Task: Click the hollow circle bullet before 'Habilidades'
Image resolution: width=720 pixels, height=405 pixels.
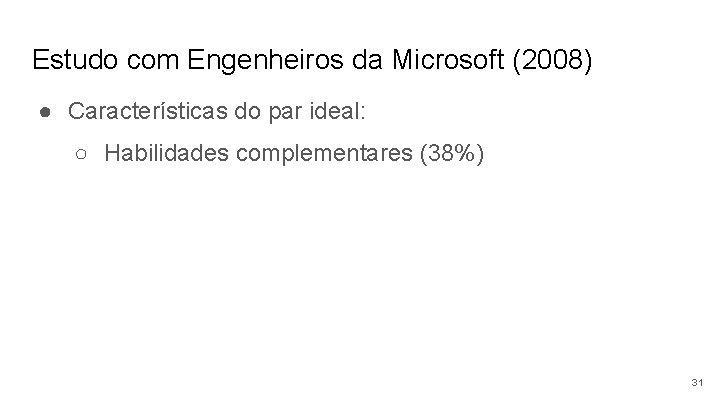Action: tap(81, 154)
